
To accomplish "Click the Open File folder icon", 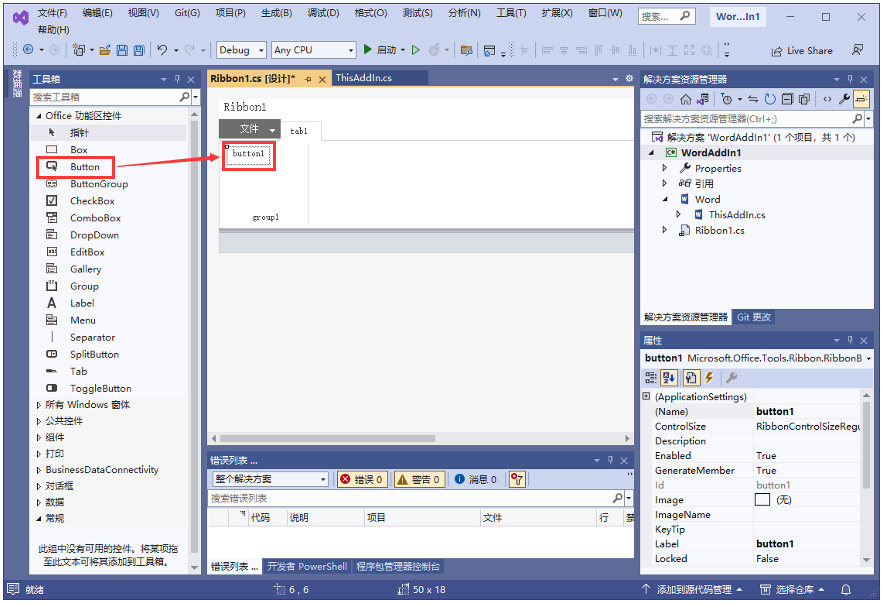I will (x=105, y=50).
